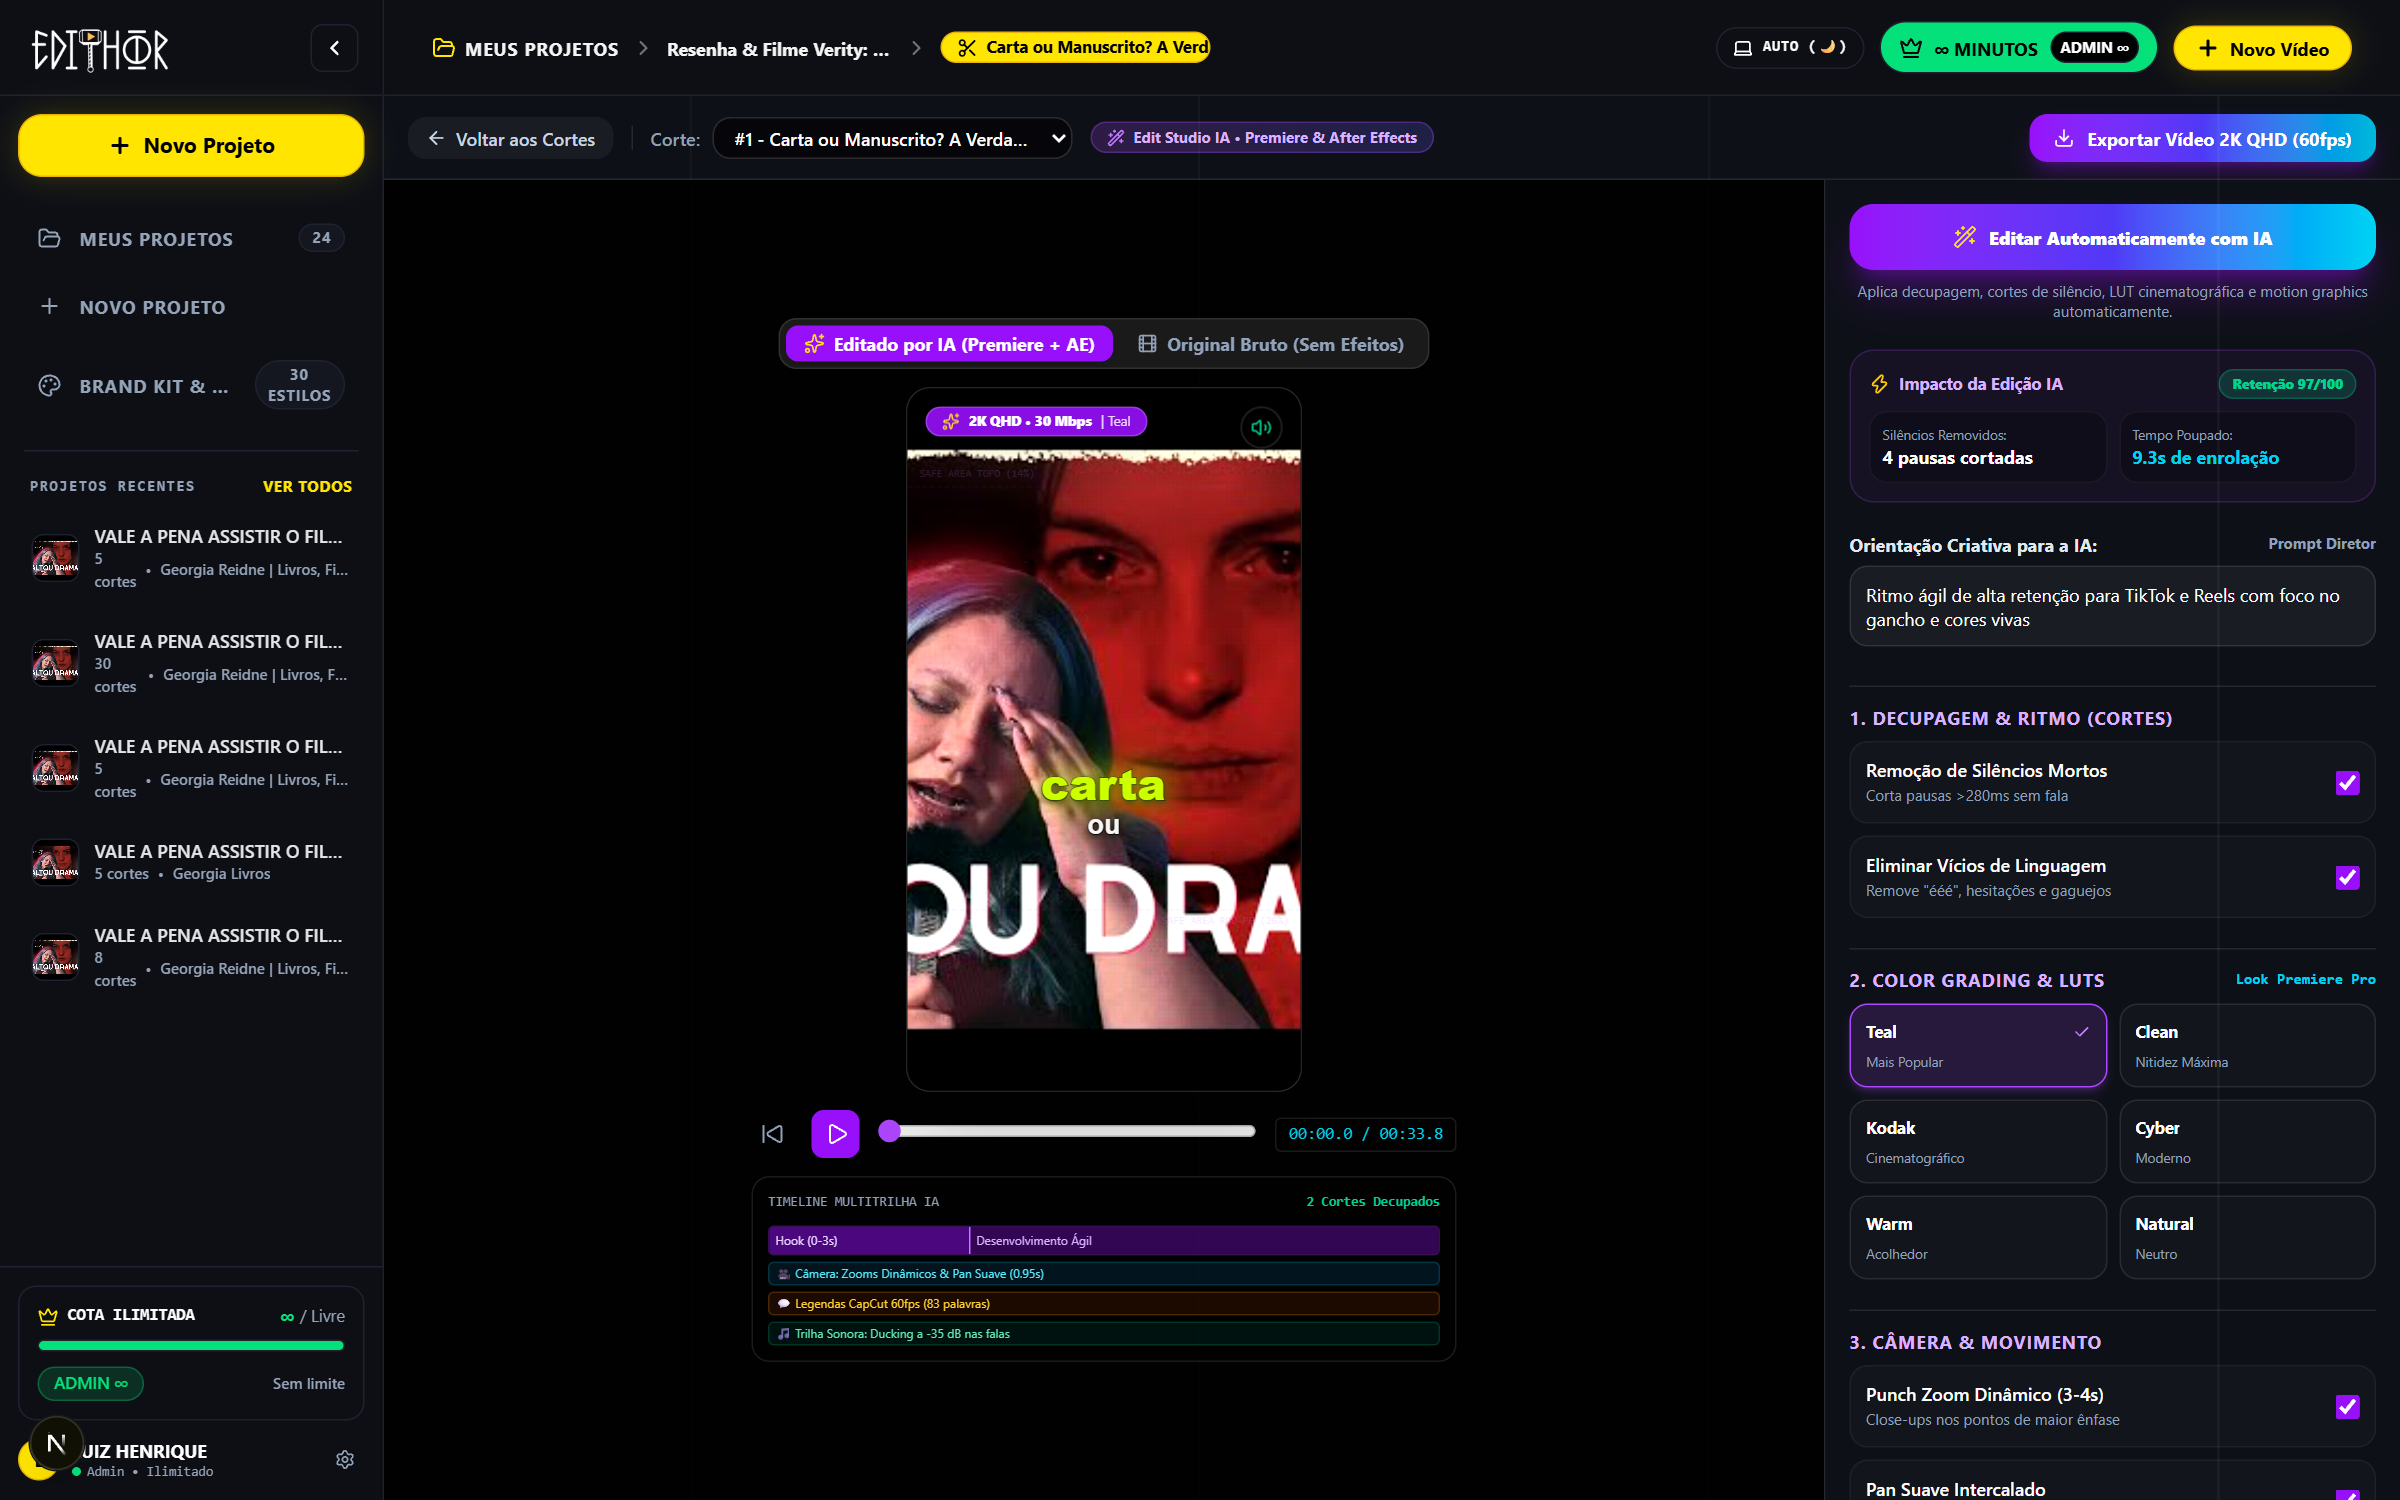Viewport: 2400px width, 1500px height.
Task: Click the green COTA ILIMITADA progress bar
Action: [x=190, y=1345]
